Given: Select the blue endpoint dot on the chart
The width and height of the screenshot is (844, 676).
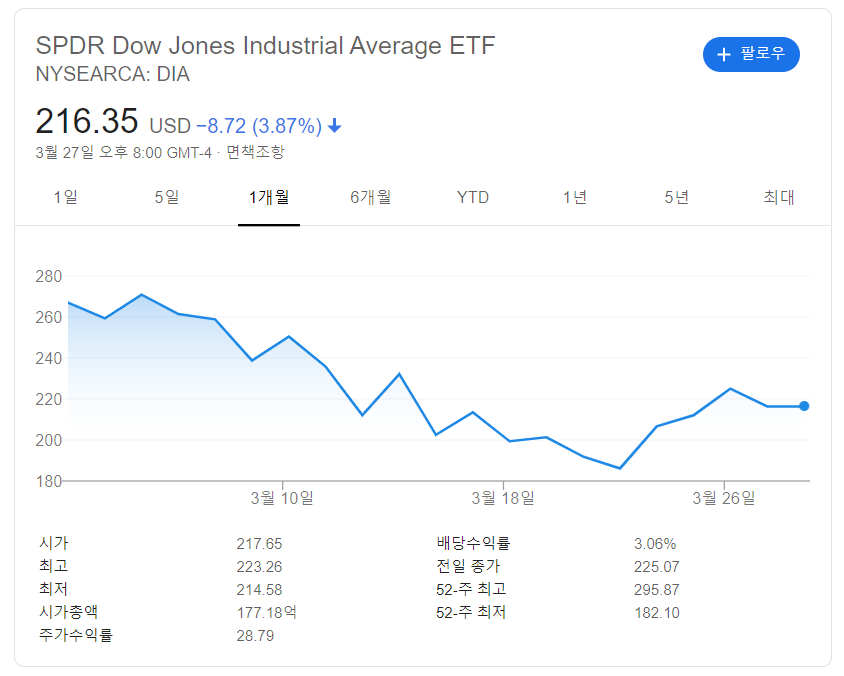Looking at the screenshot, I should click(804, 405).
